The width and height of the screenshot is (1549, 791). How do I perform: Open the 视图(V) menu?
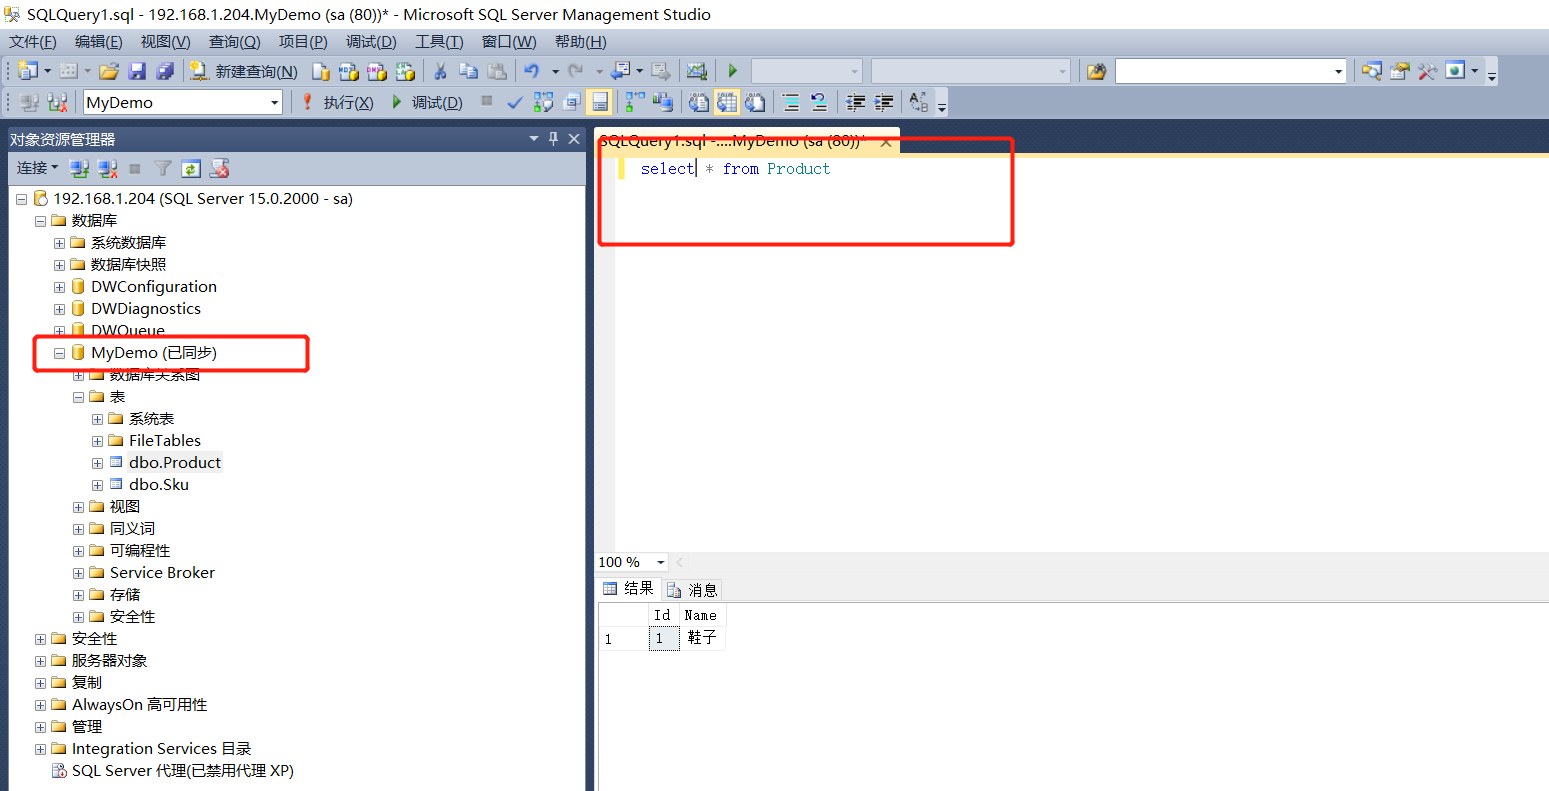(165, 41)
